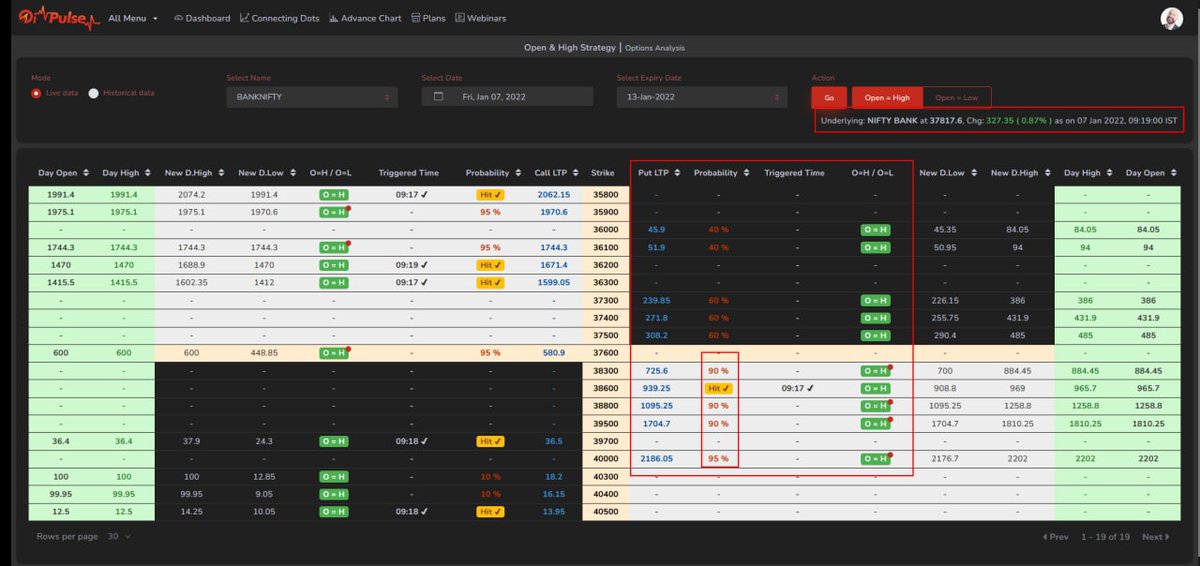Click Call LTP value 580.9
Viewport: 1200px width, 566px height.
tap(553, 352)
